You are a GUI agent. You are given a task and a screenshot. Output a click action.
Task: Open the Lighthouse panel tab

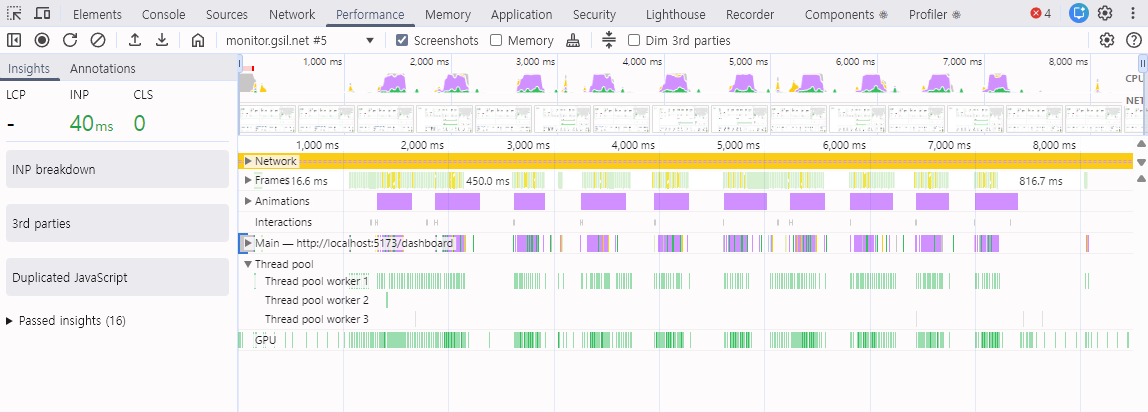(675, 15)
